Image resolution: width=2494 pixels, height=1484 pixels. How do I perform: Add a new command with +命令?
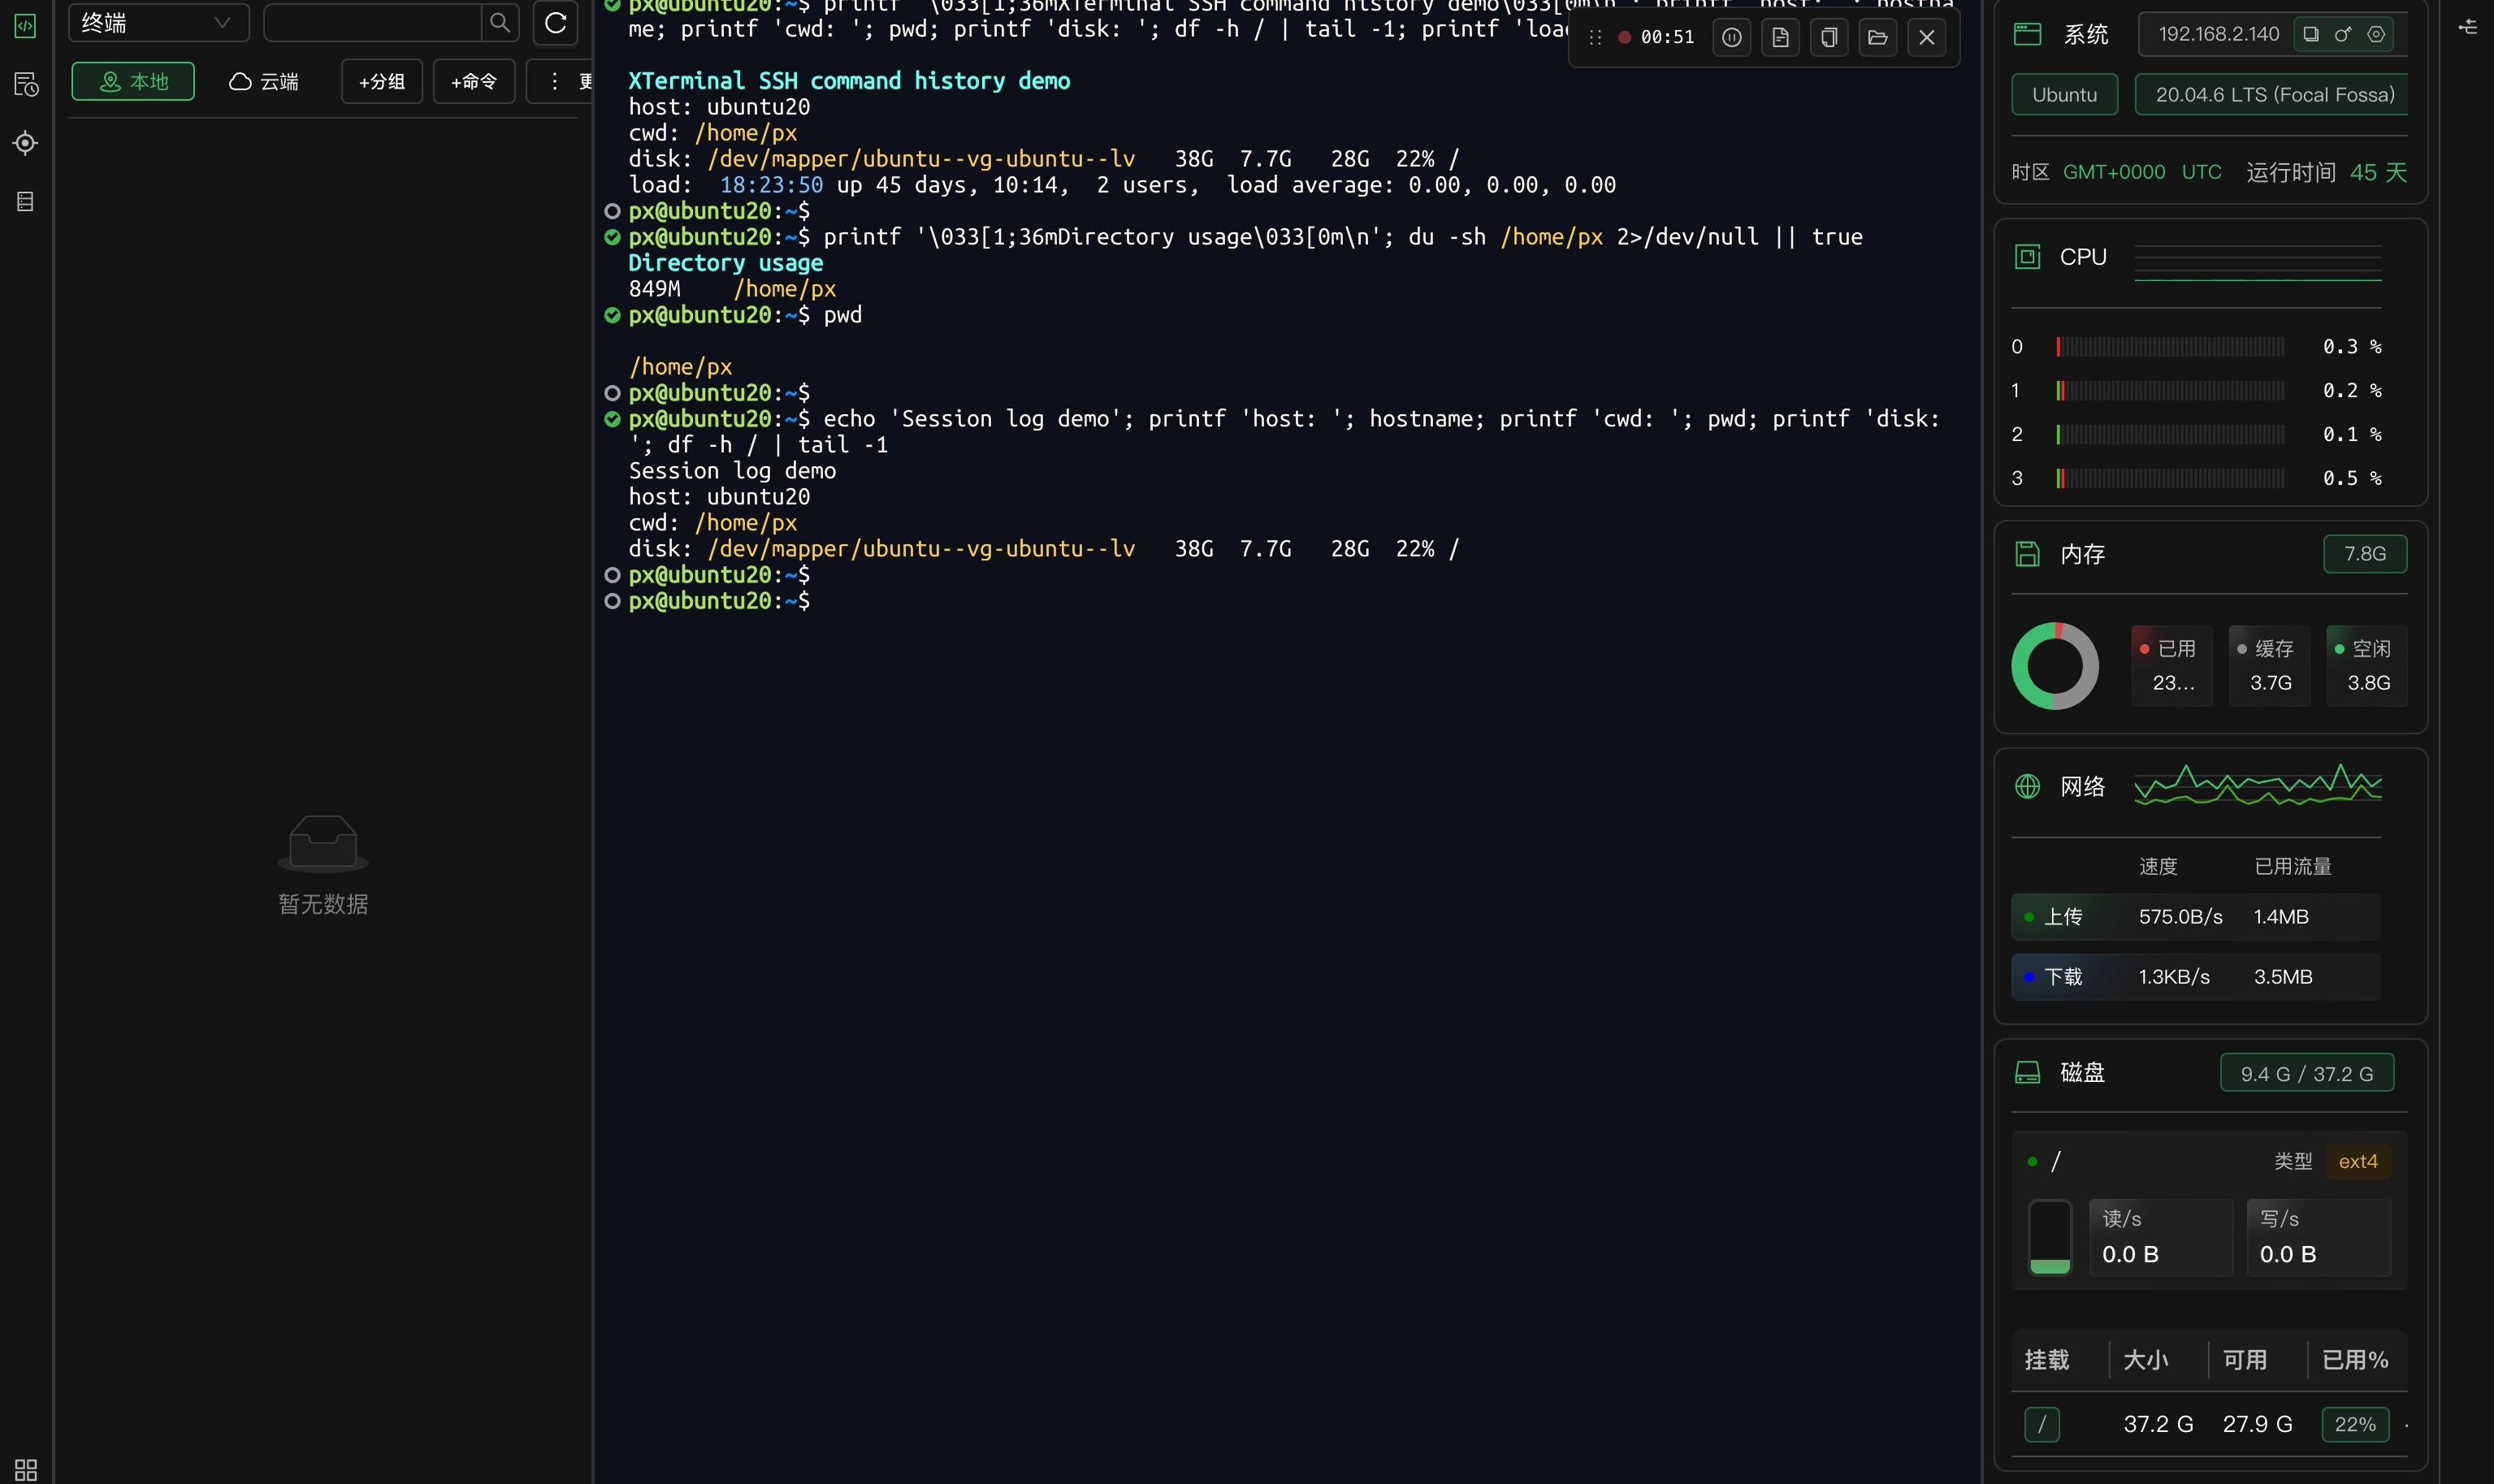474,81
